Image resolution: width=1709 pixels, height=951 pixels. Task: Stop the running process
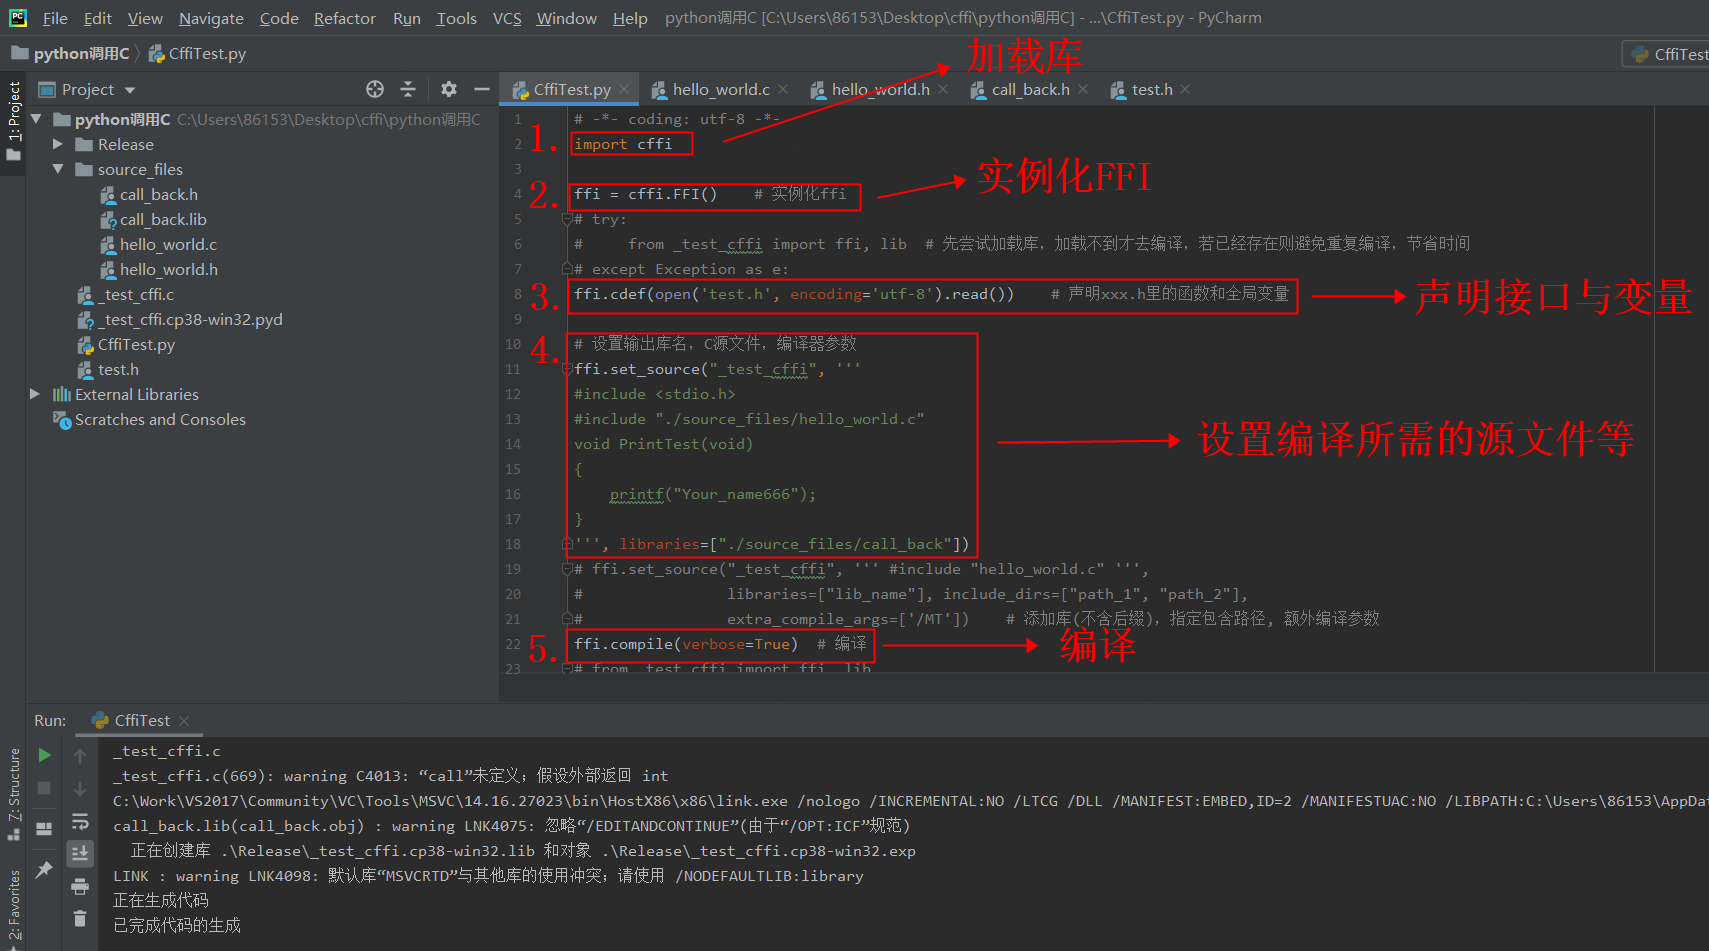44,788
